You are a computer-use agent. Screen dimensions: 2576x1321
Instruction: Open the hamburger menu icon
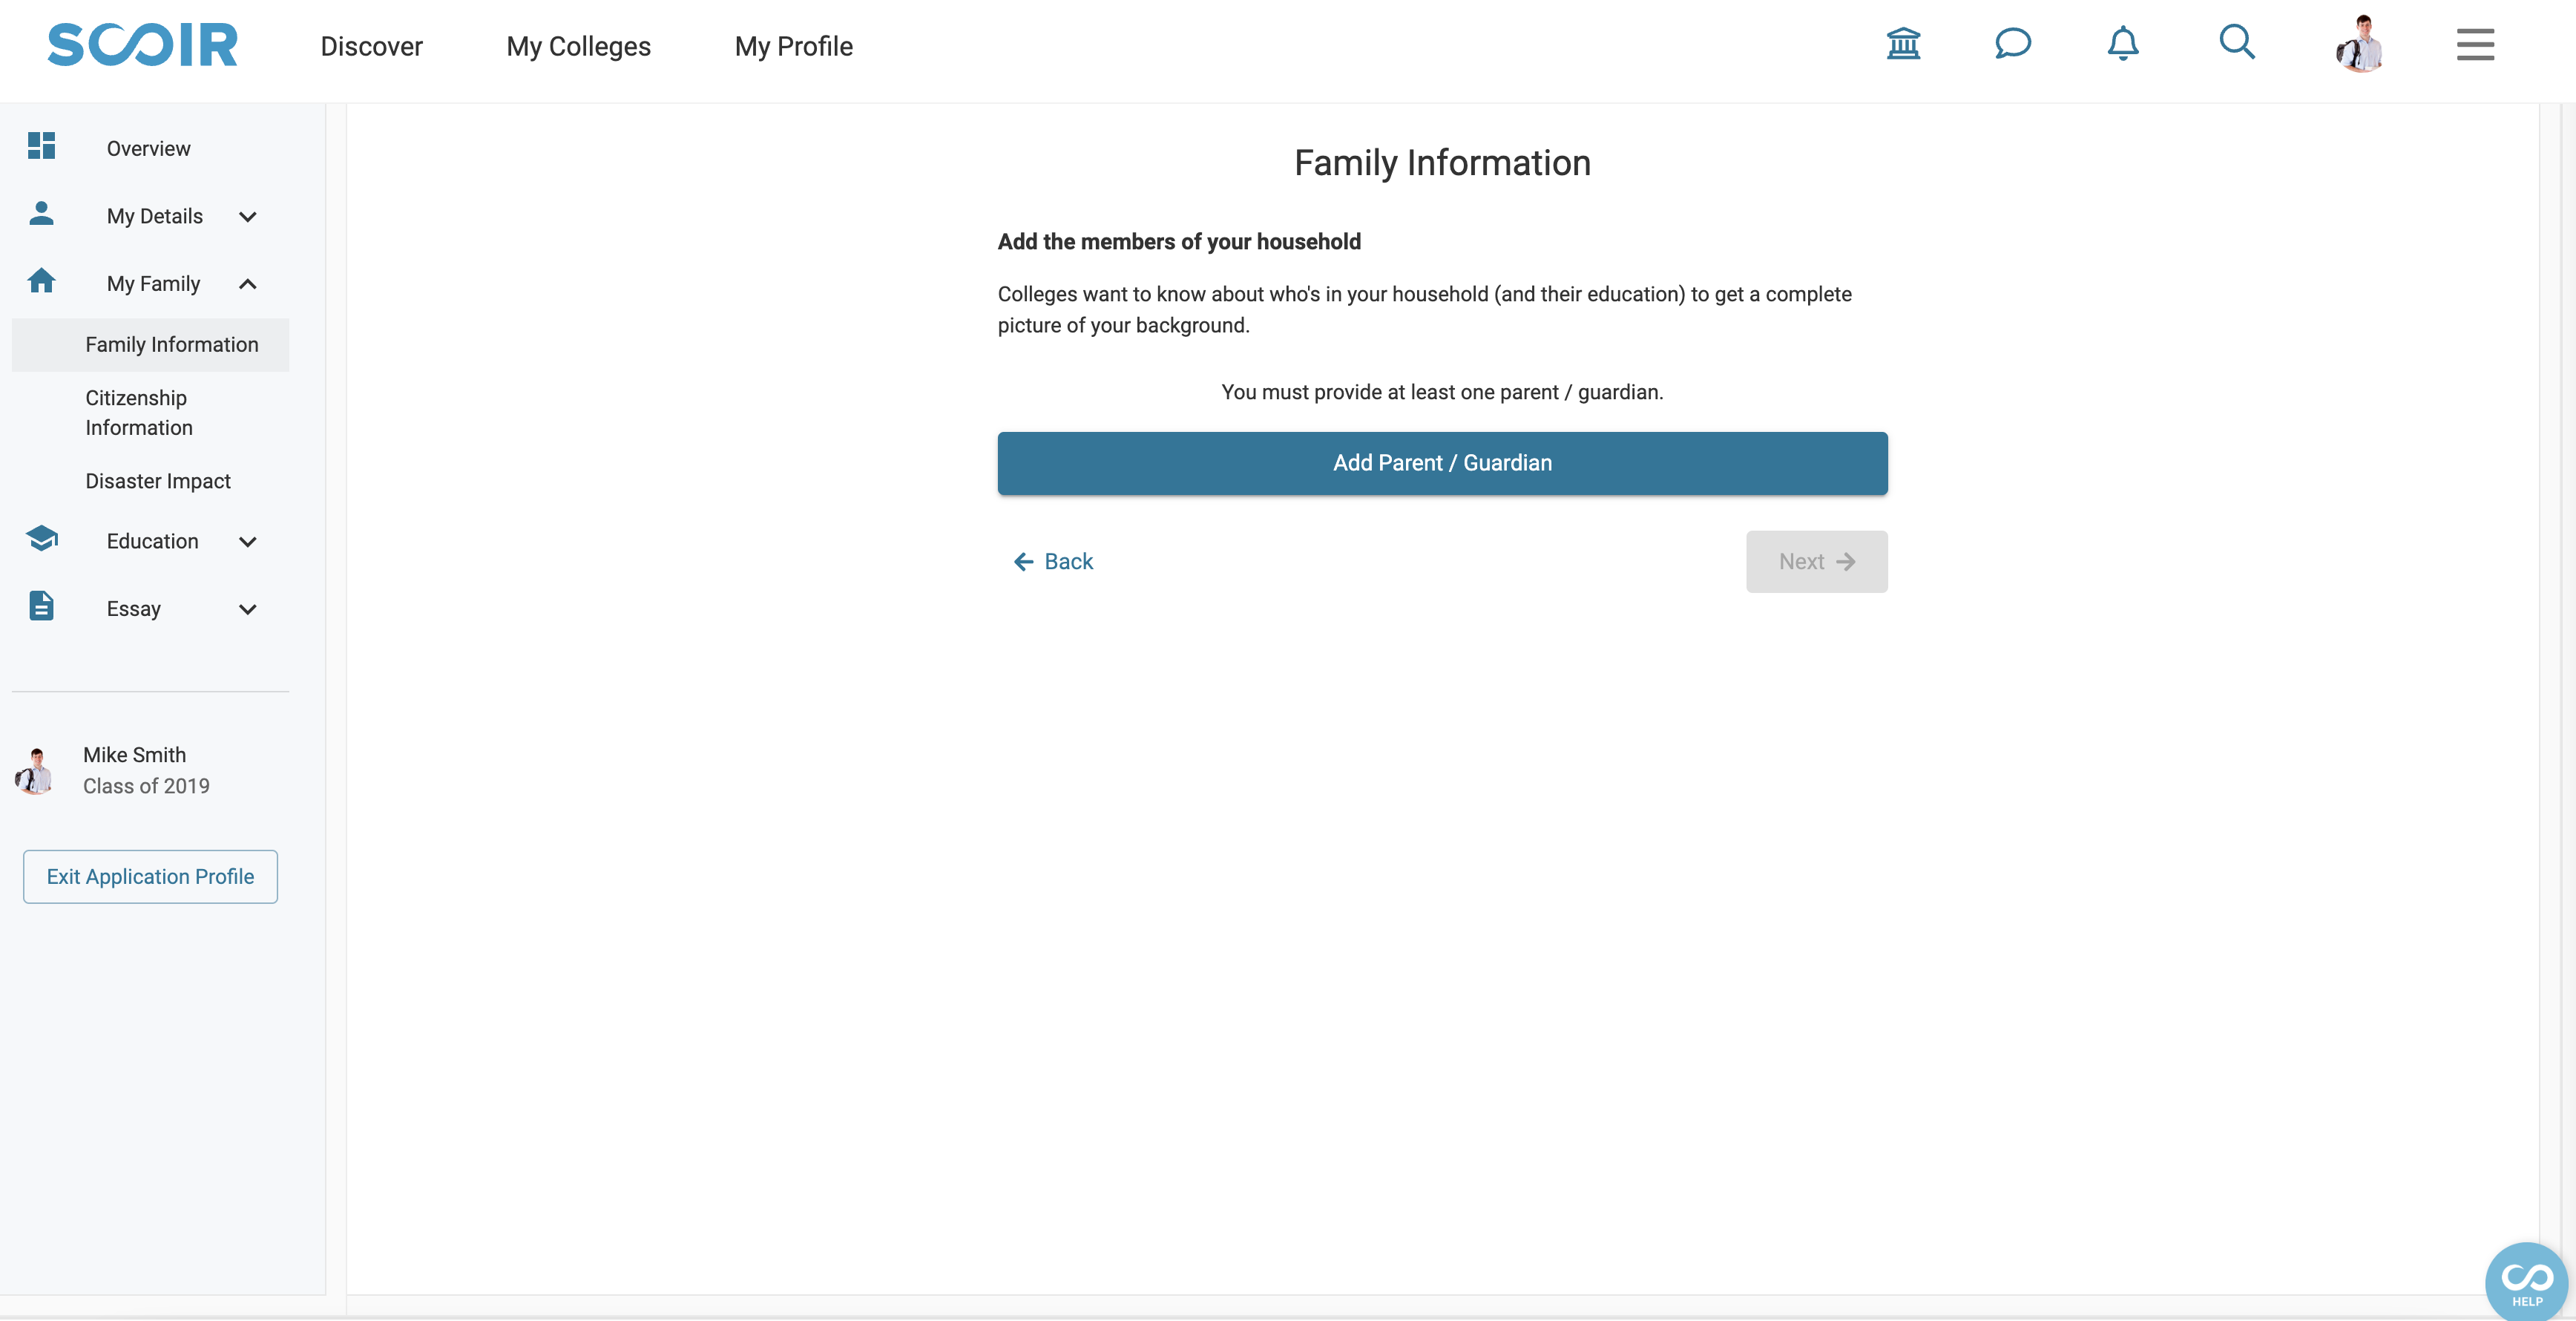2475,45
